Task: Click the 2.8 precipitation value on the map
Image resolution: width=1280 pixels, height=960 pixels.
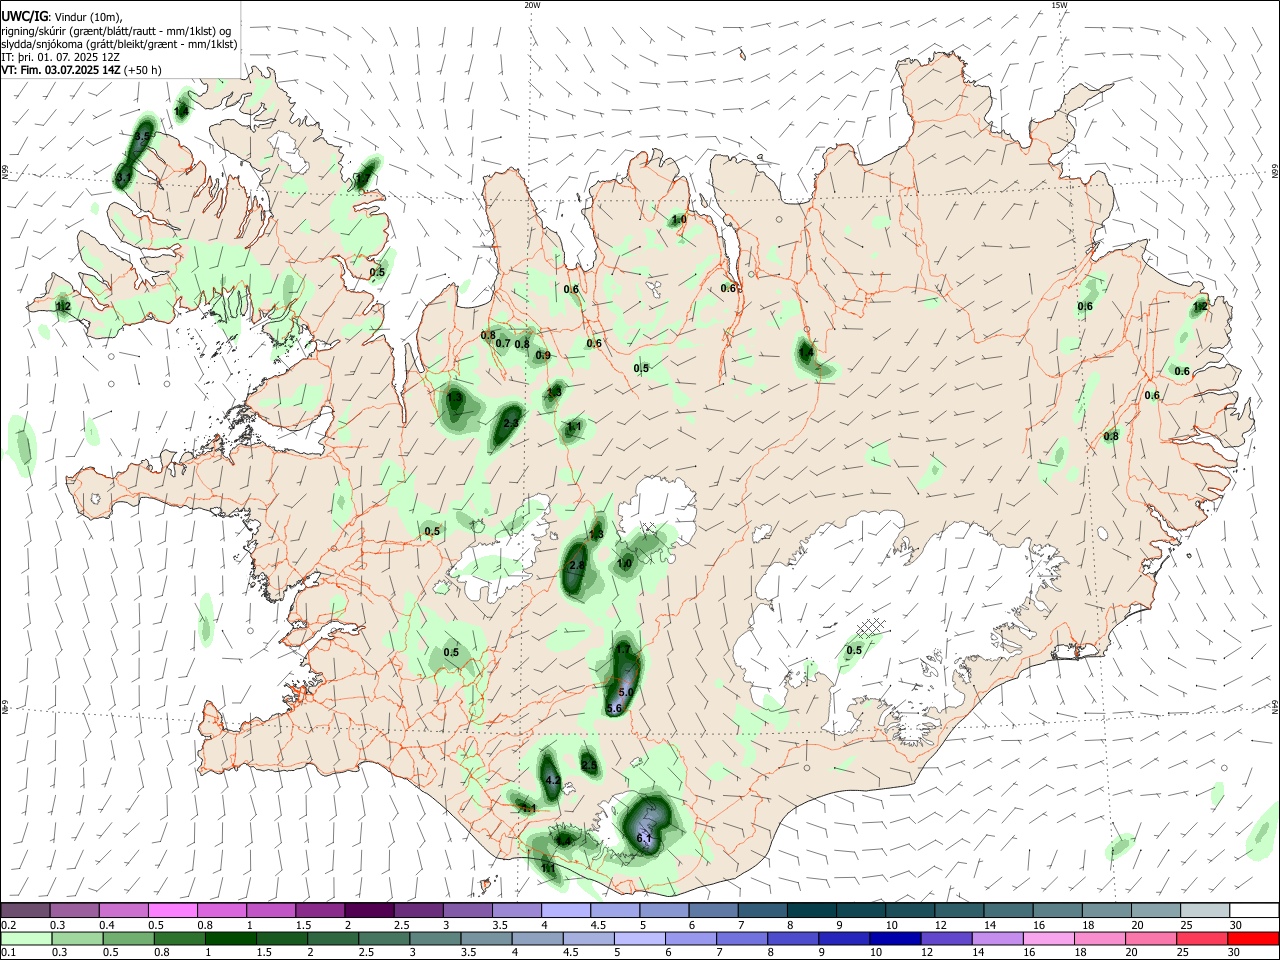Action: coord(576,566)
